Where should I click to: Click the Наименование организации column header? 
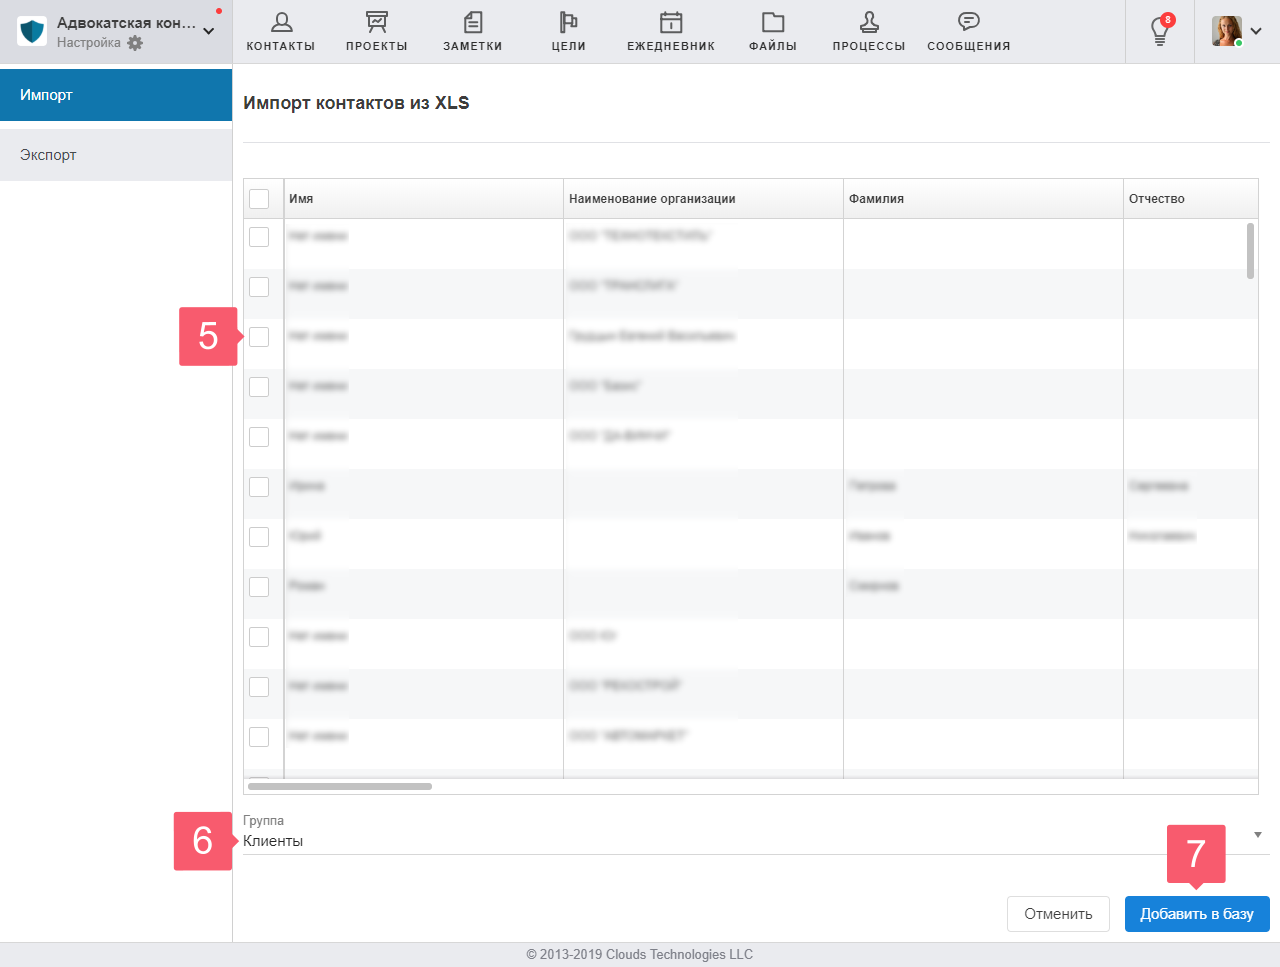(704, 199)
